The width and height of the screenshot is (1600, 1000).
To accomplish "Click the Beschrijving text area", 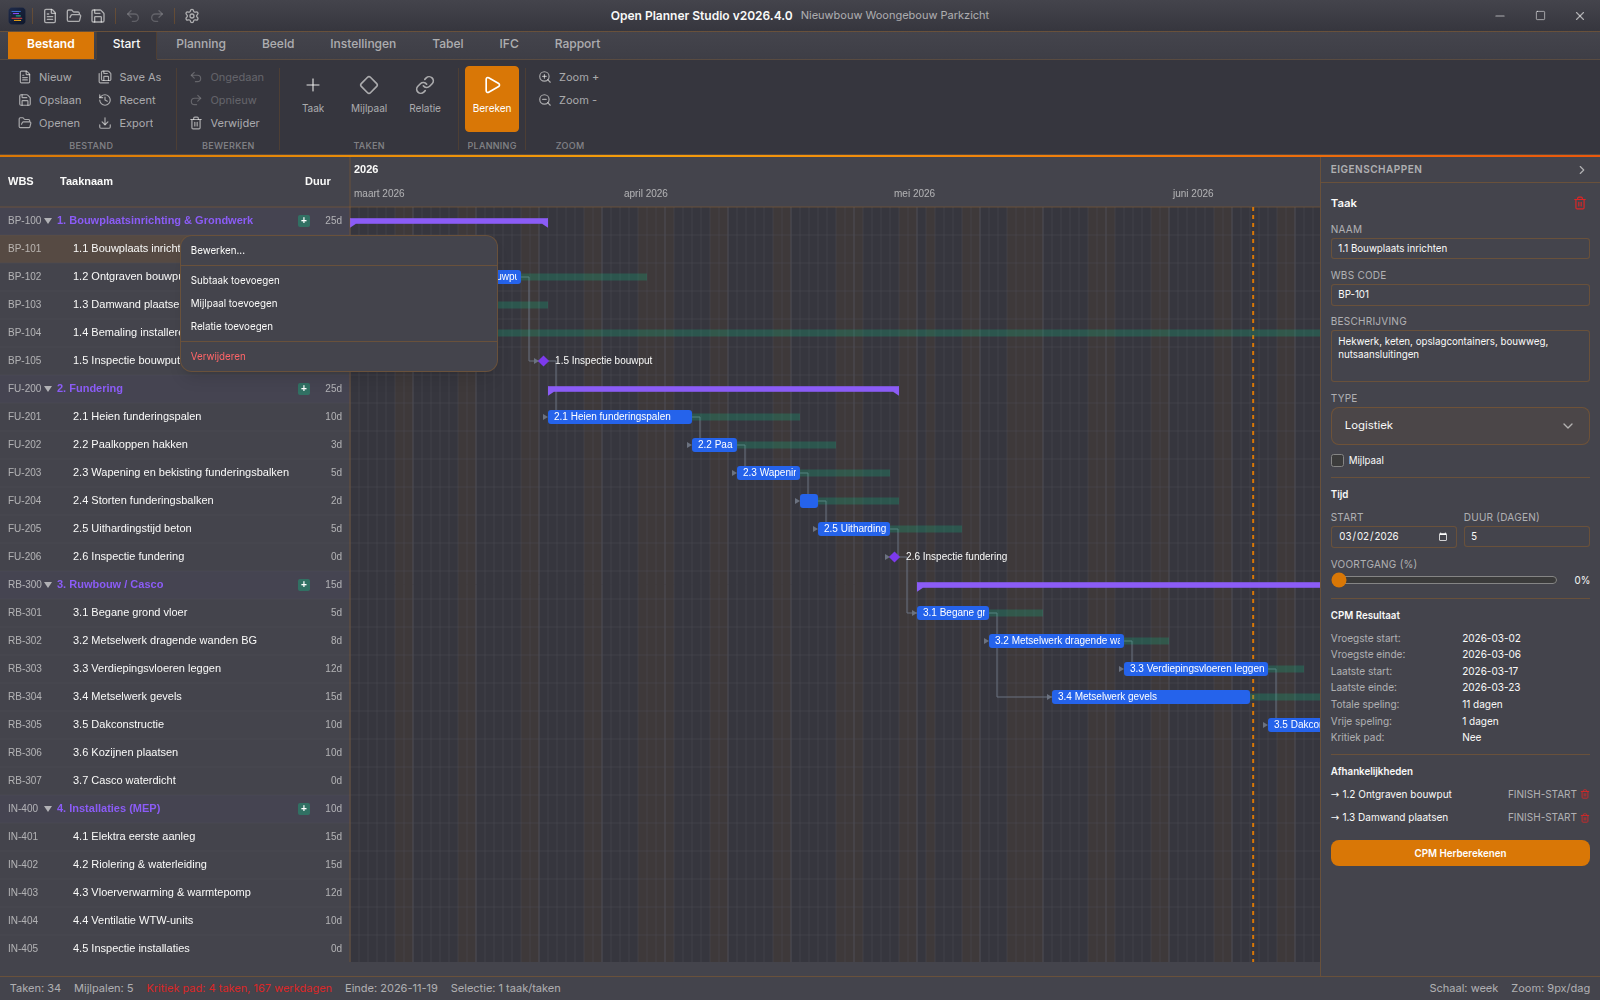I will [1460, 356].
